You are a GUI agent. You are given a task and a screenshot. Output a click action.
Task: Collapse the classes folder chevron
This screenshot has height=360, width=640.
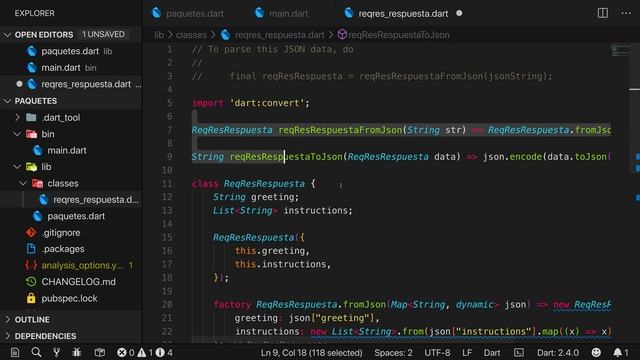[23, 183]
